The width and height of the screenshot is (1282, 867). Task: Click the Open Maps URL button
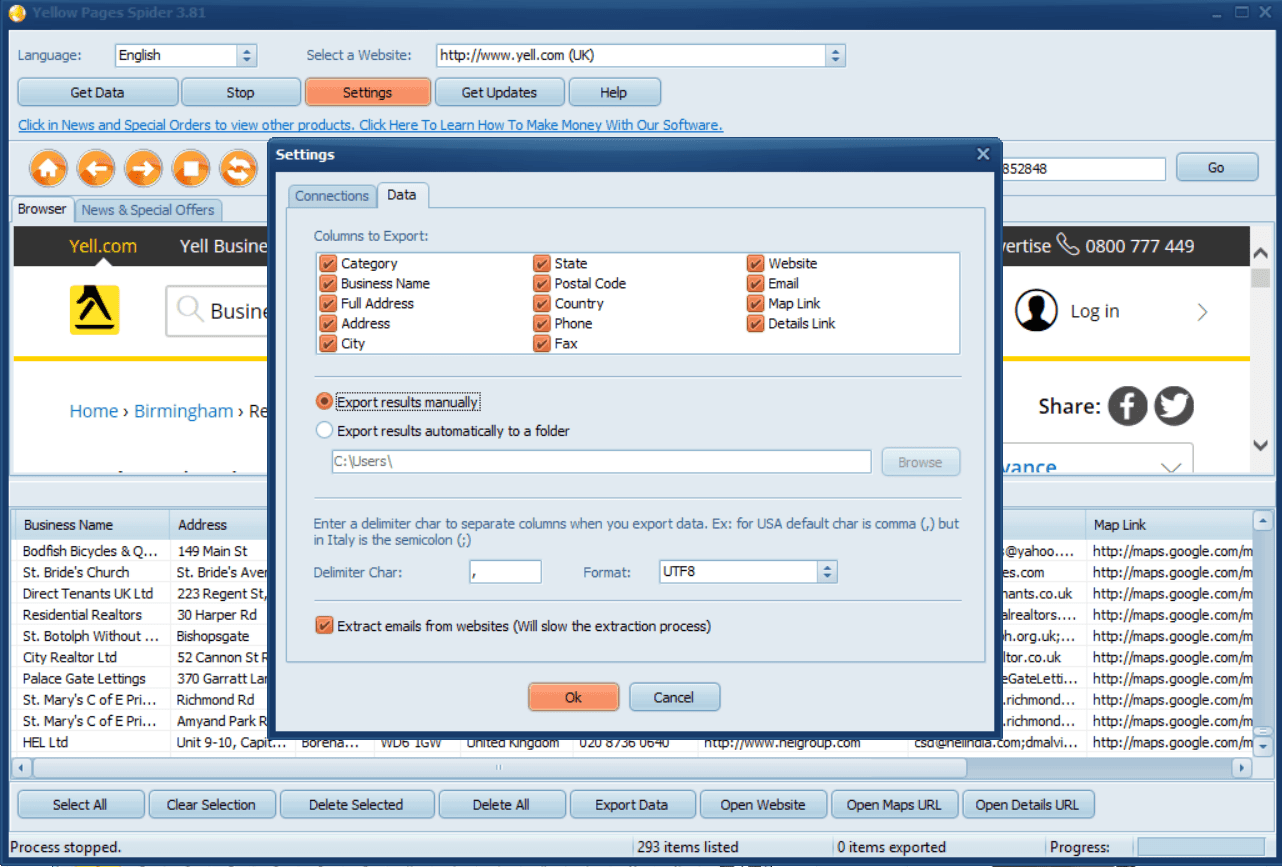click(x=894, y=804)
